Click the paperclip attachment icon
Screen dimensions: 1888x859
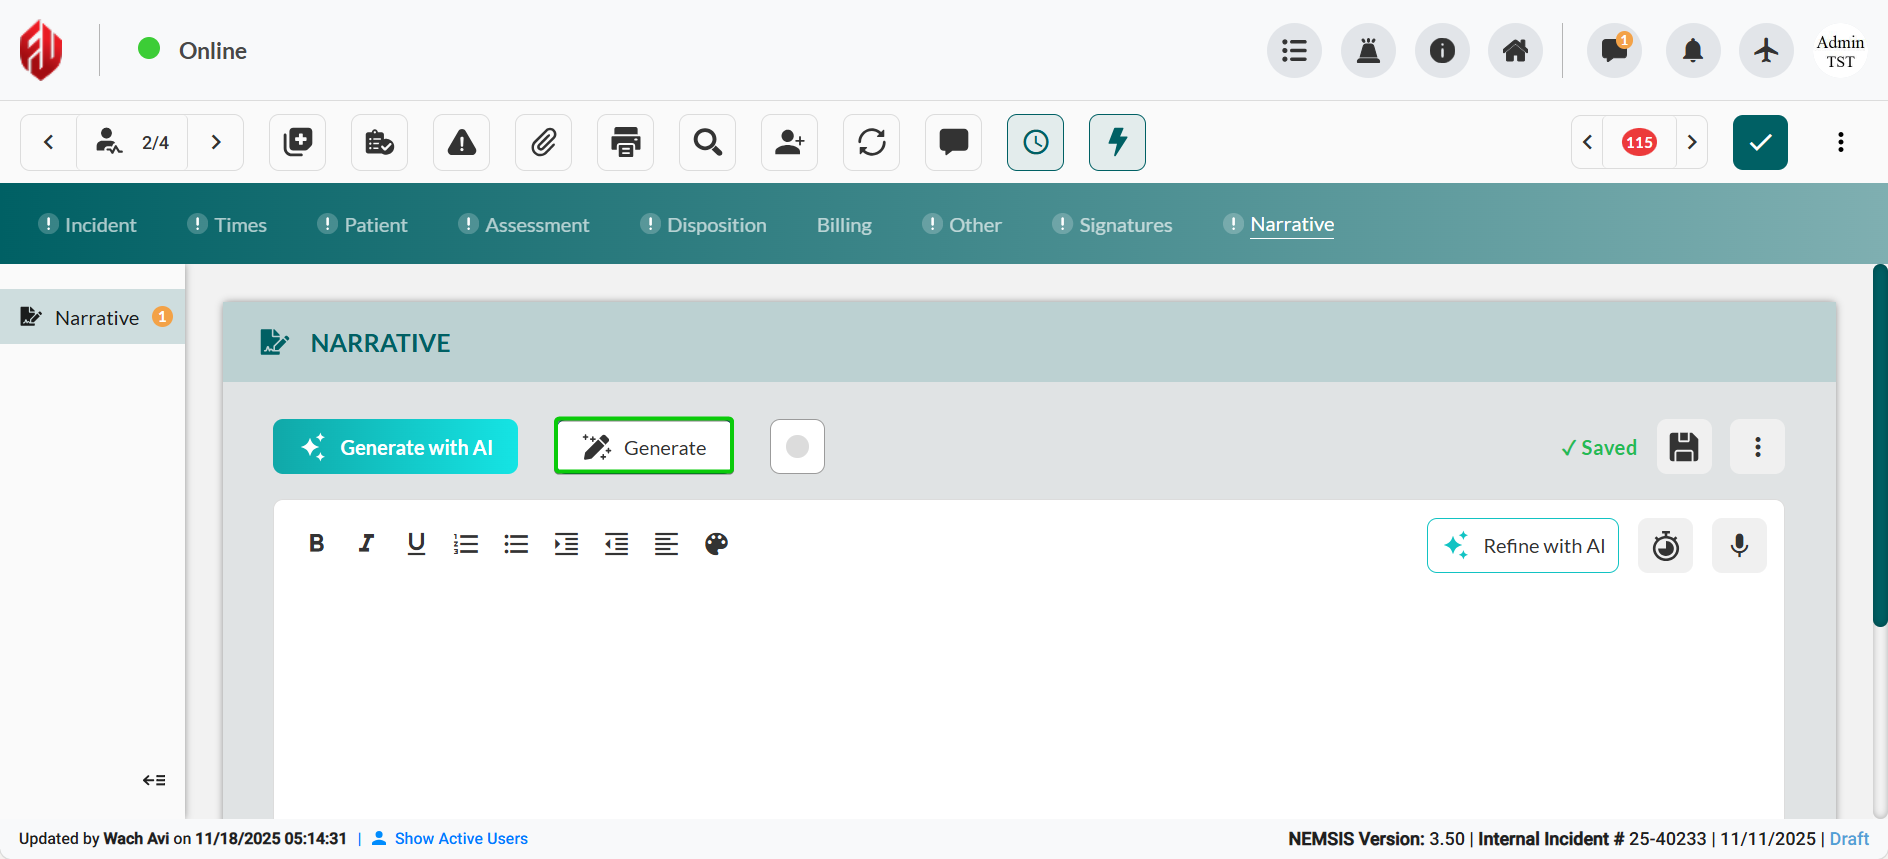coord(543,143)
